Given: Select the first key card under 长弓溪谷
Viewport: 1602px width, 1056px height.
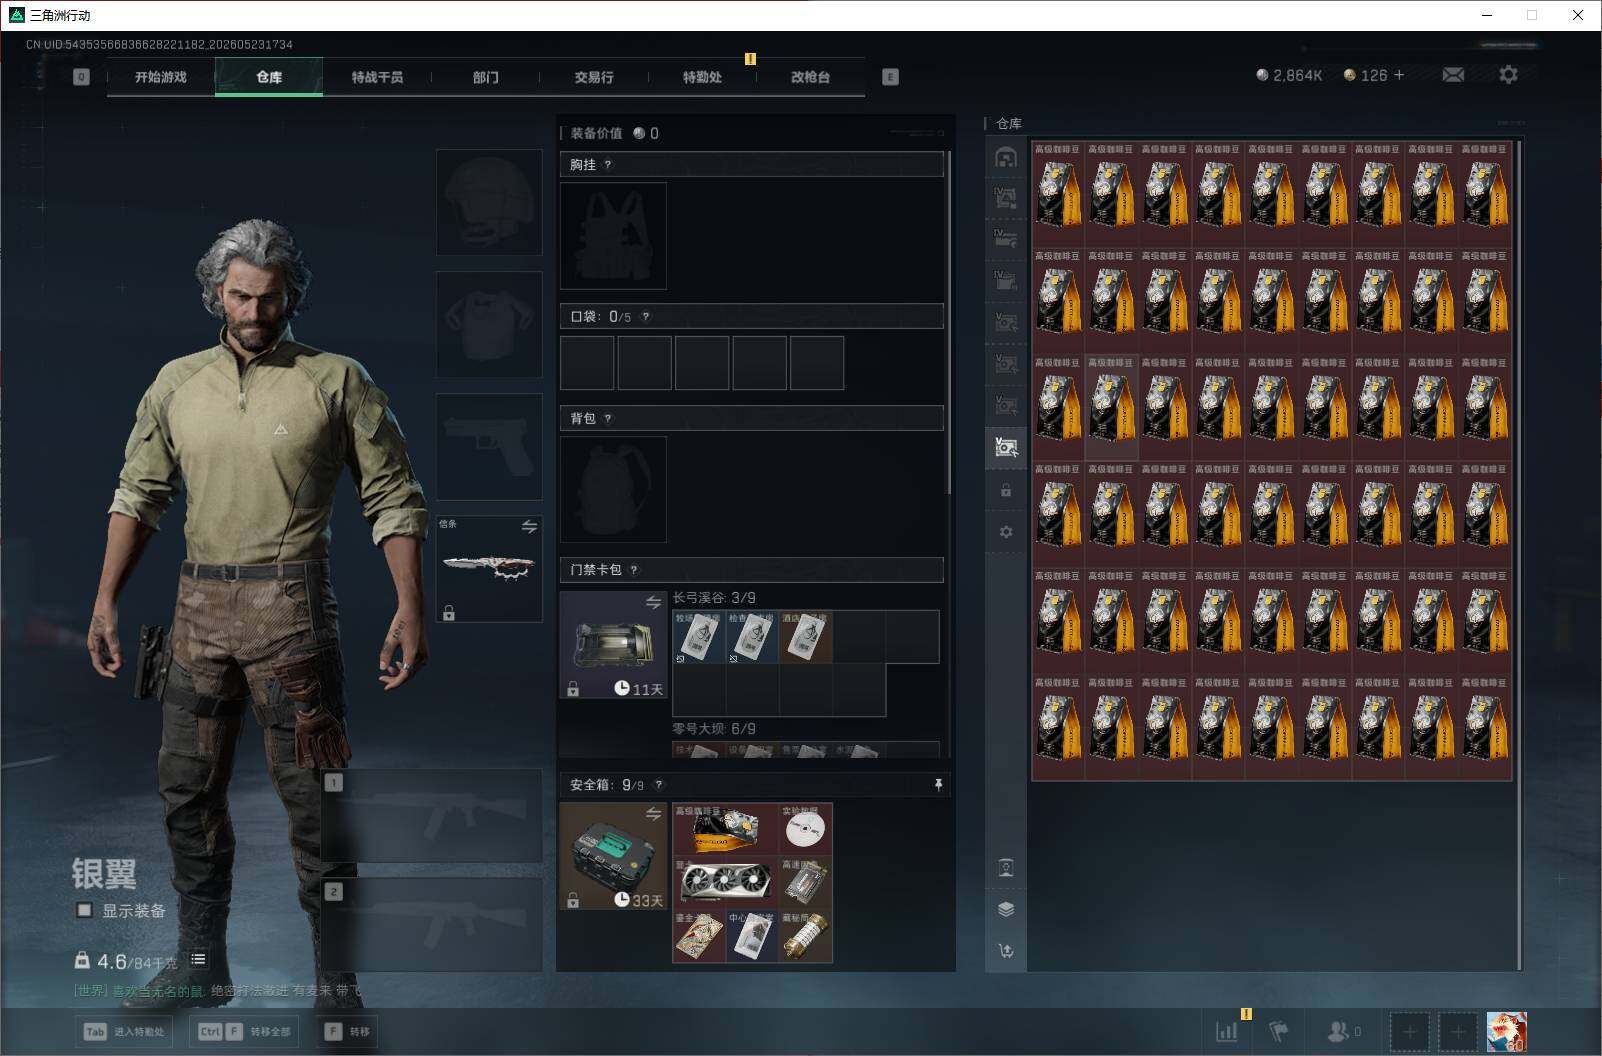Looking at the screenshot, I should tap(699, 636).
